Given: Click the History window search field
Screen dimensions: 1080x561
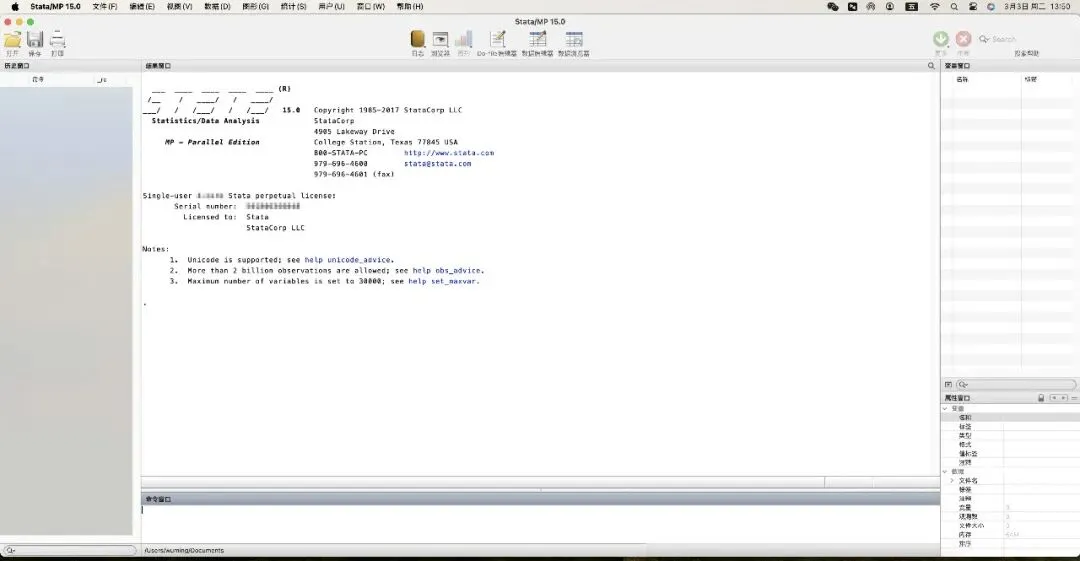Looking at the screenshot, I should tap(69, 550).
